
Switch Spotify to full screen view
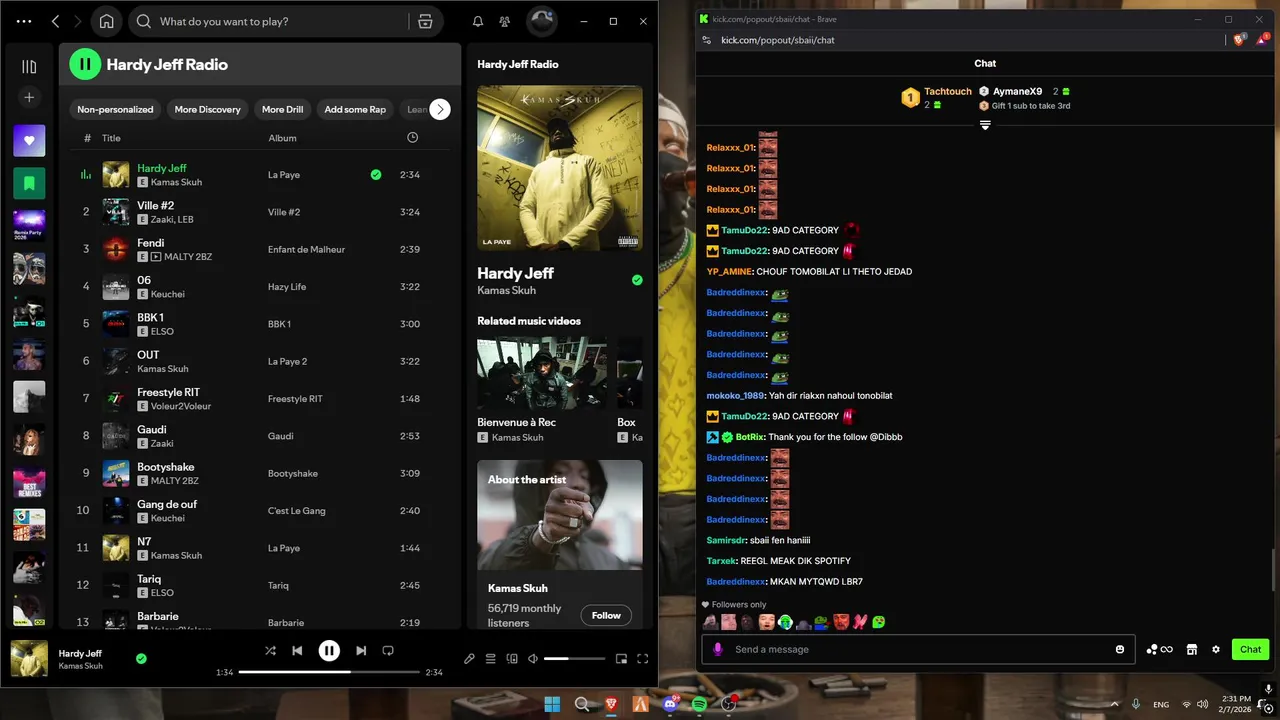643,658
